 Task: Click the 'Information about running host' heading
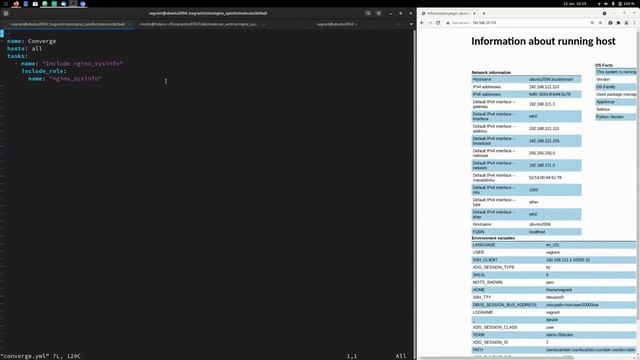pyautogui.click(x=543, y=41)
